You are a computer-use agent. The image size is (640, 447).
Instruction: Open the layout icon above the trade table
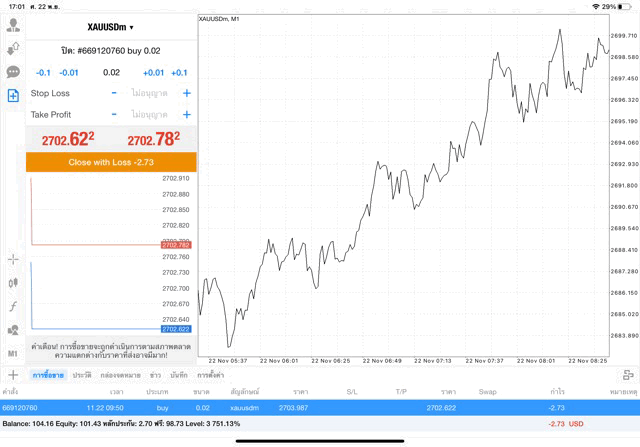(628, 374)
